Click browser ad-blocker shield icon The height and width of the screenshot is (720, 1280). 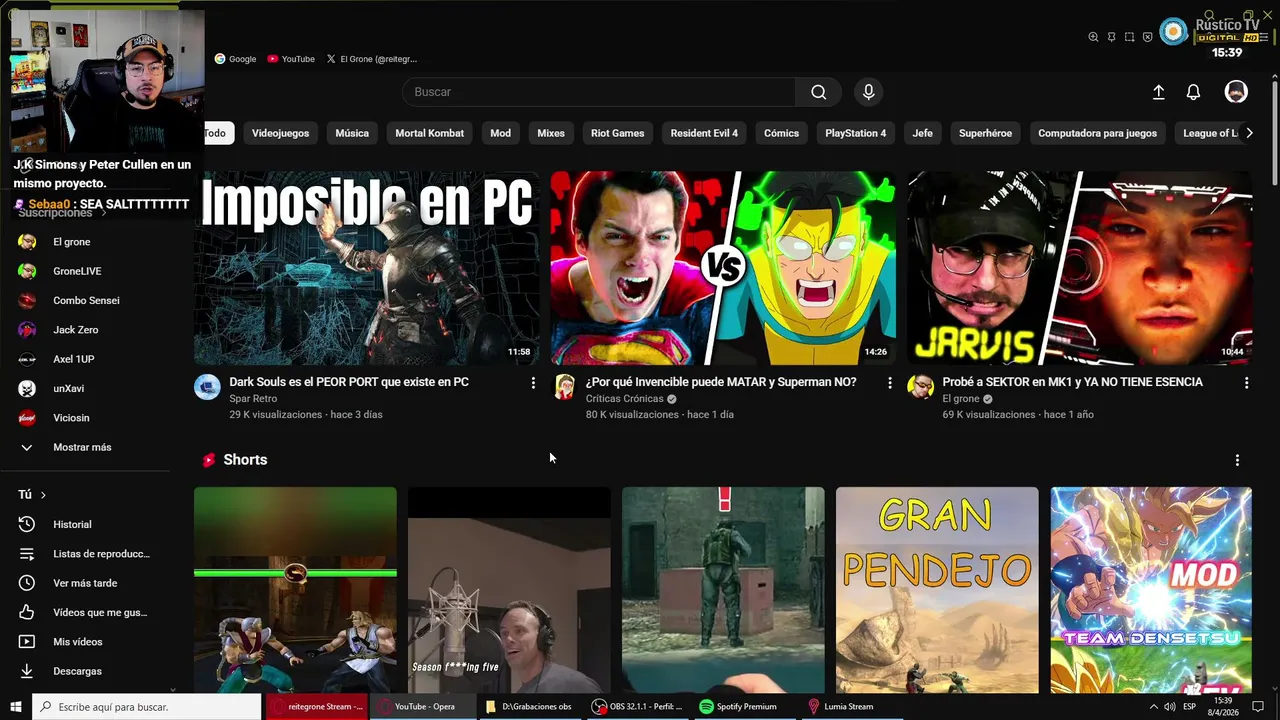click(x=1147, y=37)
